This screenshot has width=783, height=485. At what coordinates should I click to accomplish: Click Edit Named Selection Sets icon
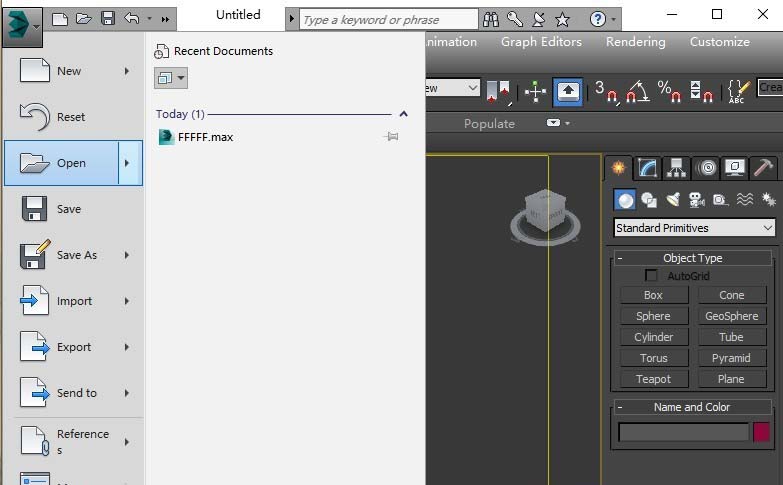pos(739,91)
